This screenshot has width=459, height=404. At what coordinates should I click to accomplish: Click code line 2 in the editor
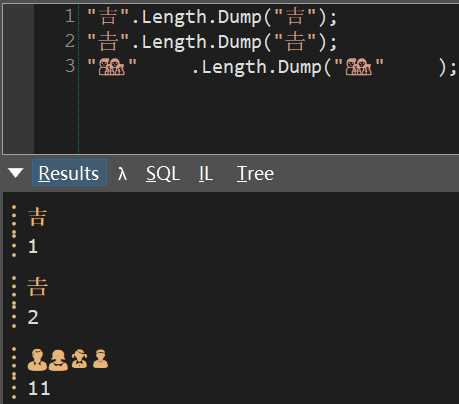pos(212,42)
